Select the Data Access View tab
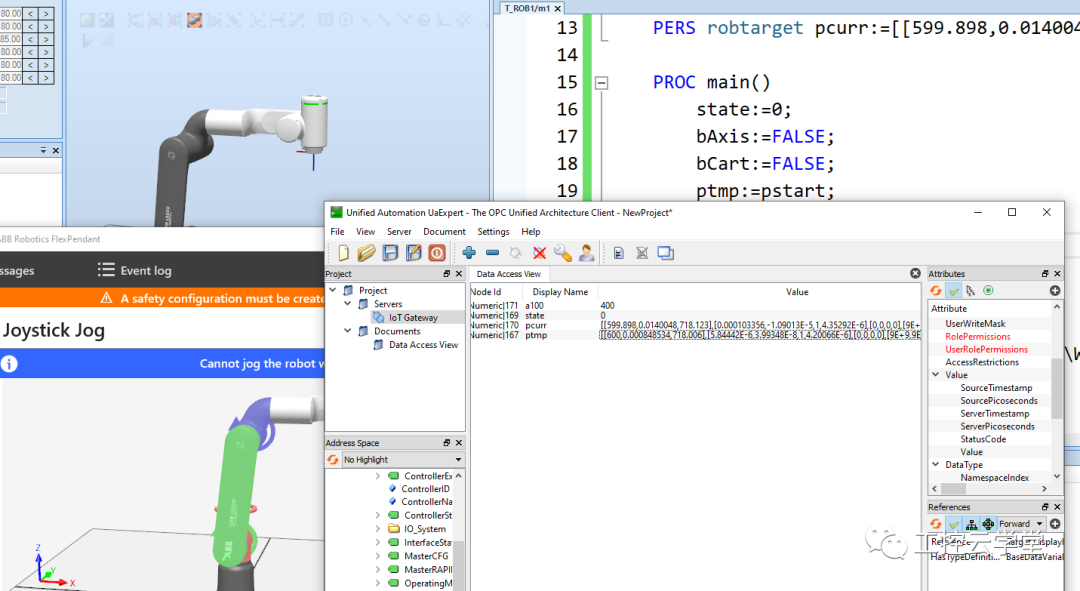Image resolution: width=1080 pixels, height=591 pixels. click(x=509, y=273)
